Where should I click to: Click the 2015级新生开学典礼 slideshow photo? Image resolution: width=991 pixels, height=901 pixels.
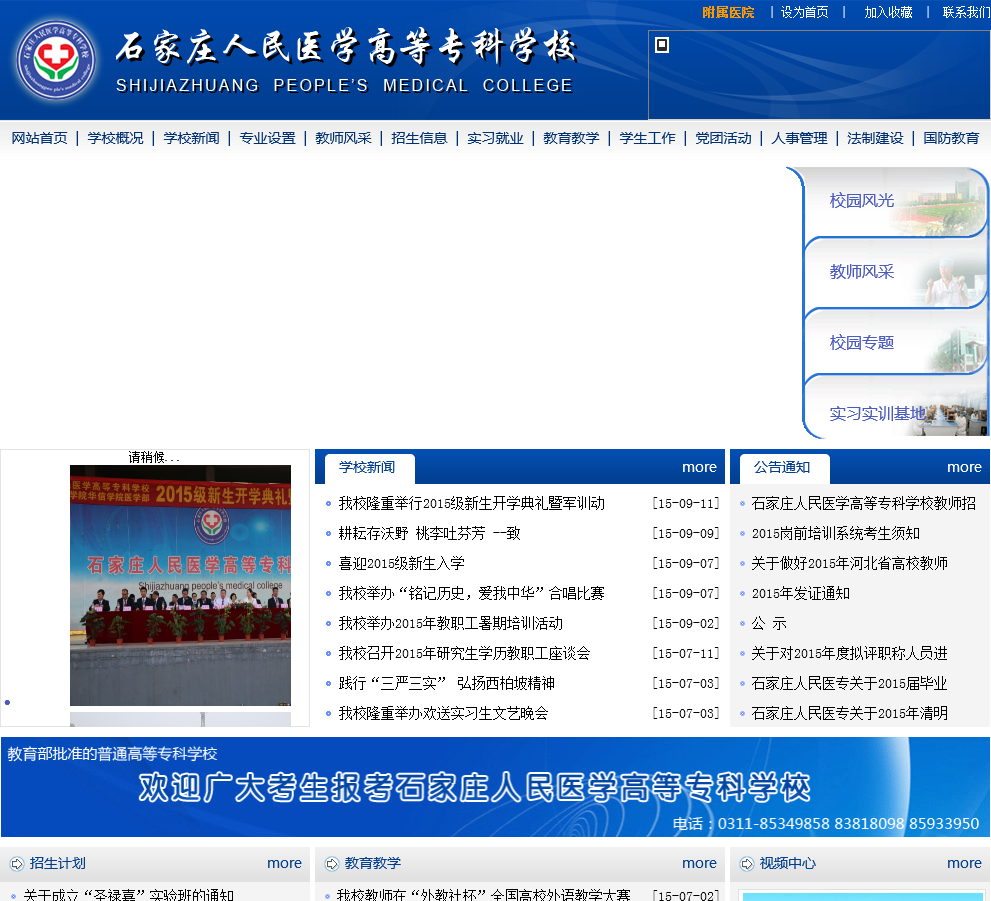point(180,585)
